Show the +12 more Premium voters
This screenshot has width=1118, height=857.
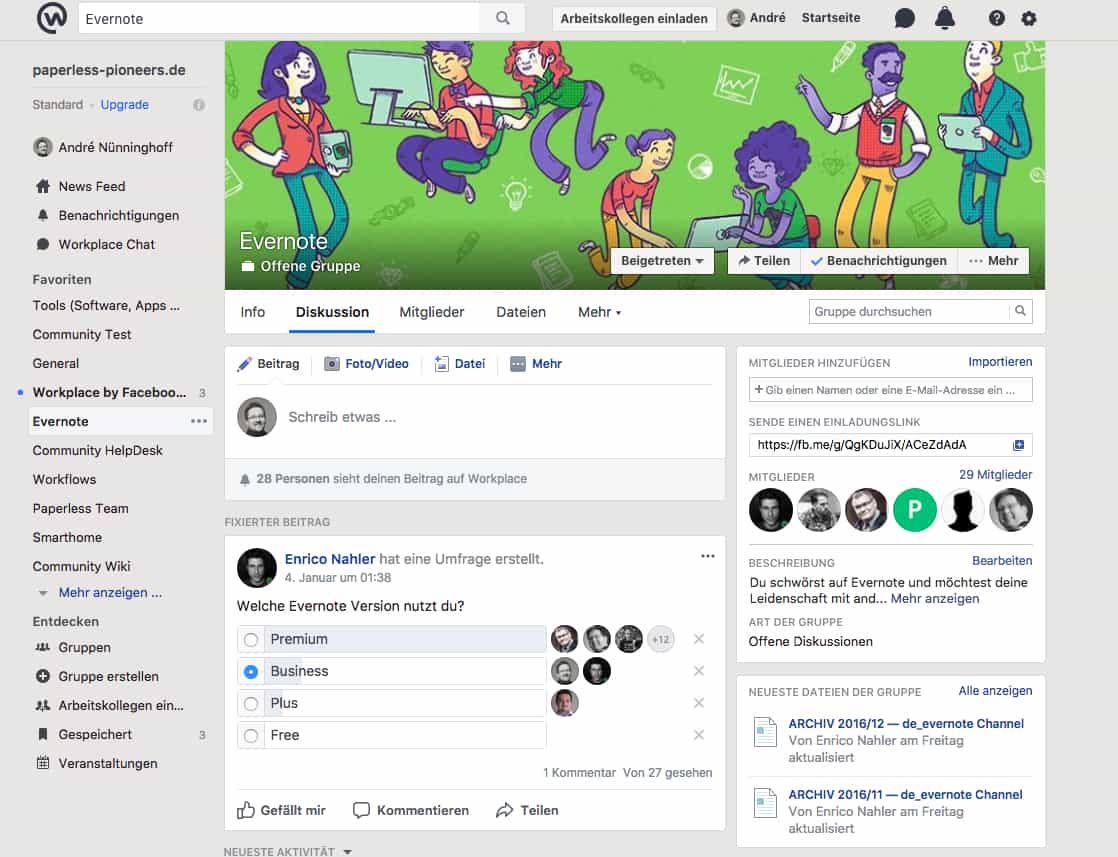[x=661, y=639]
